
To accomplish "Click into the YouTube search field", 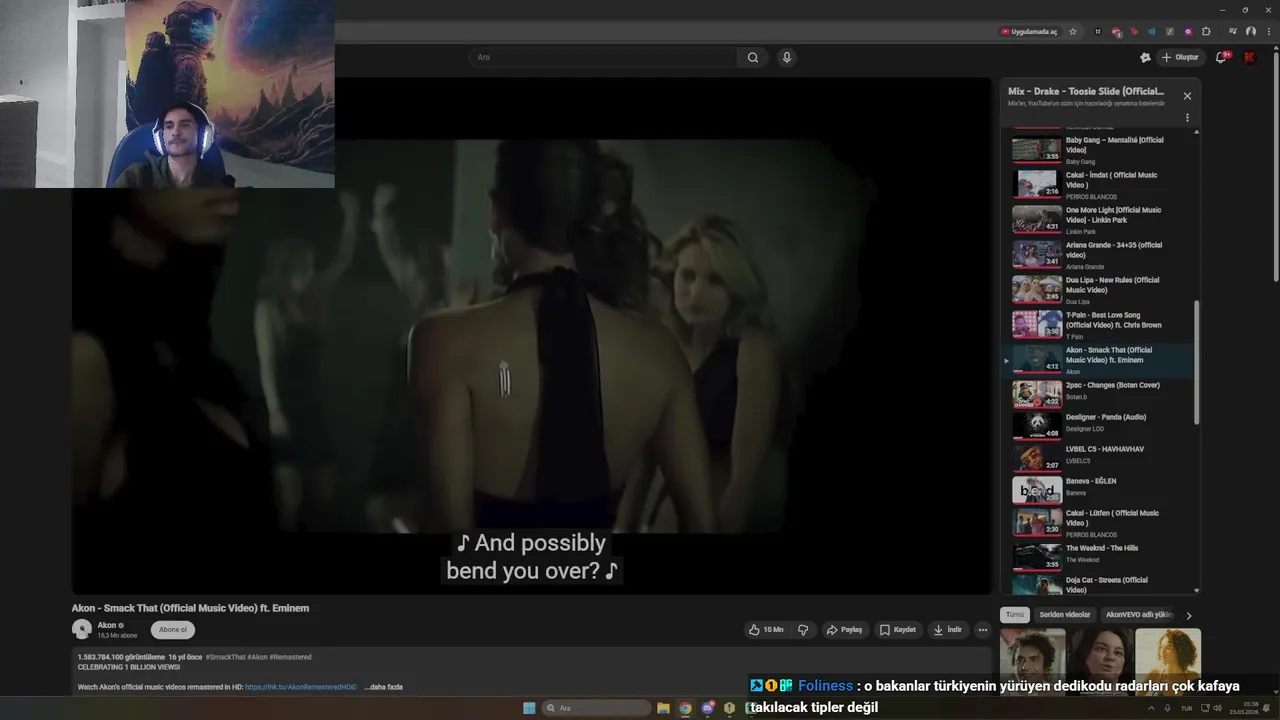I will 603,57.
